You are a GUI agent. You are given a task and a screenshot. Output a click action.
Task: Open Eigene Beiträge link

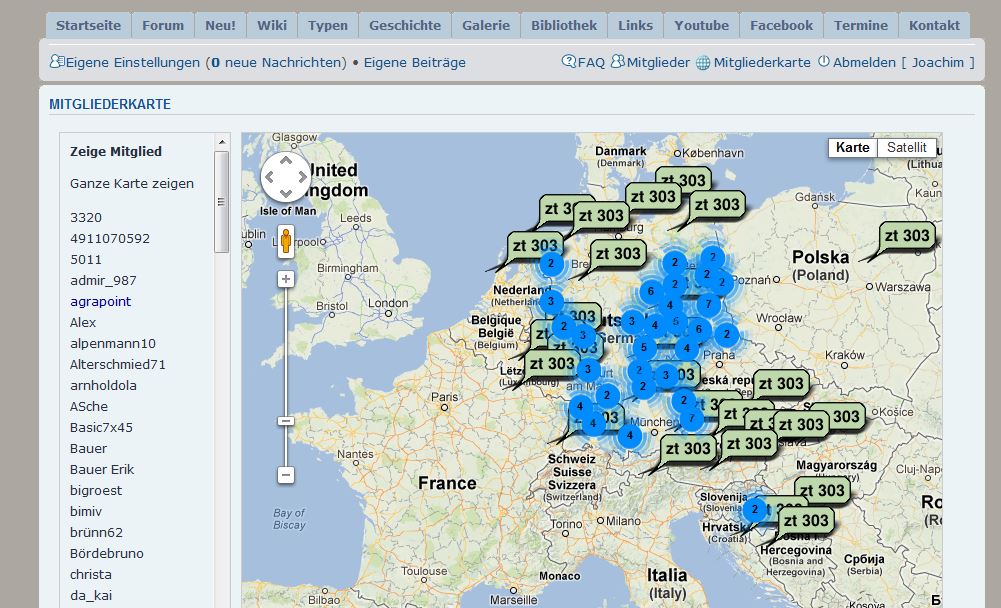point(414,62)
